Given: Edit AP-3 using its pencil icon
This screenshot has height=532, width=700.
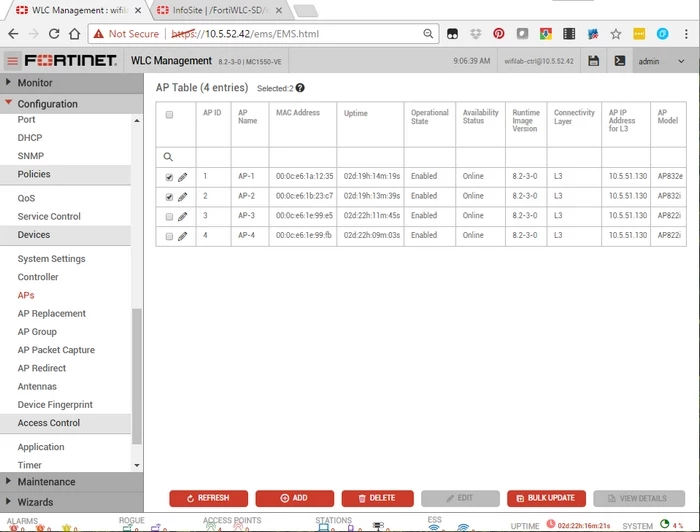Looking at the screenshot, I should pyautogui.click(x=183, y=216).
